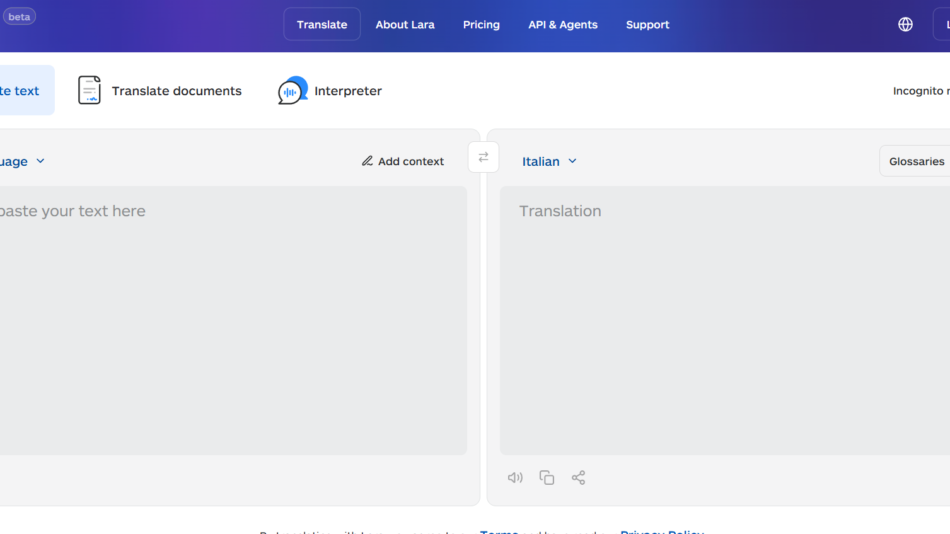Swap source and target languages
The width and height of the screenshot is (950, 534).
pos(483,157)
